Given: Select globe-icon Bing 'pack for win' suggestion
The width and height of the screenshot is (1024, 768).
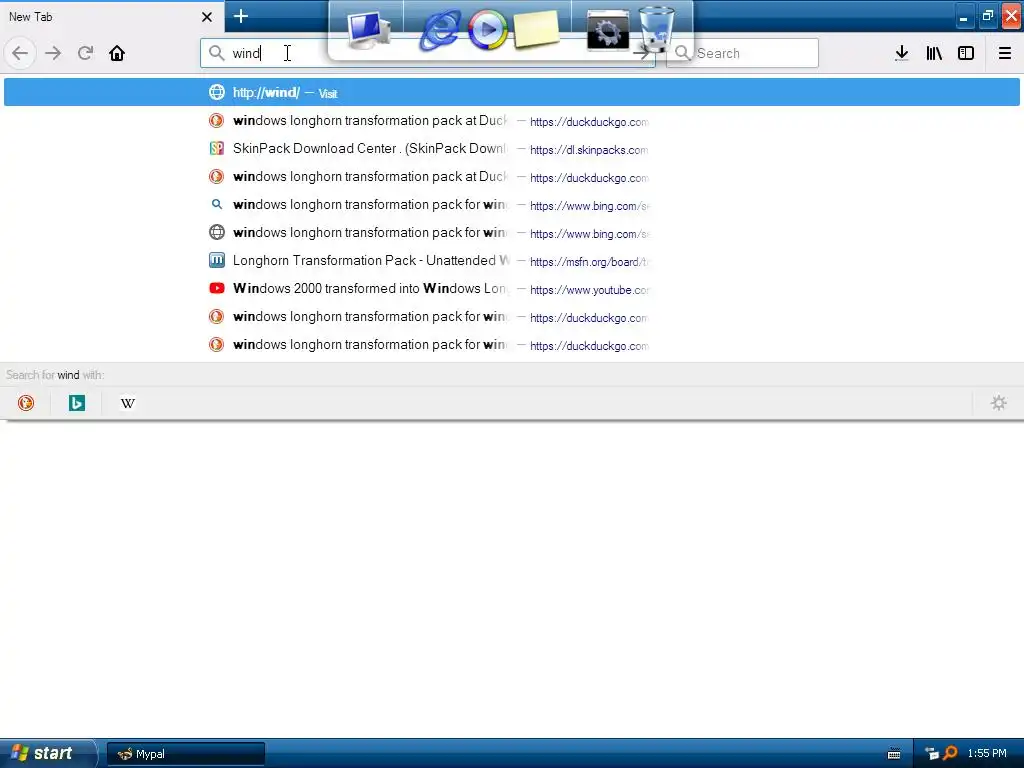Looking at the screenshot, I should tap(512, 232).
